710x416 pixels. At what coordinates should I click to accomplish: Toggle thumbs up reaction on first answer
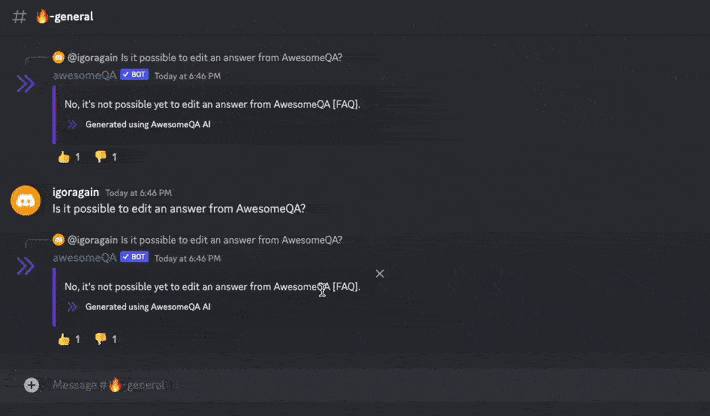69,157
